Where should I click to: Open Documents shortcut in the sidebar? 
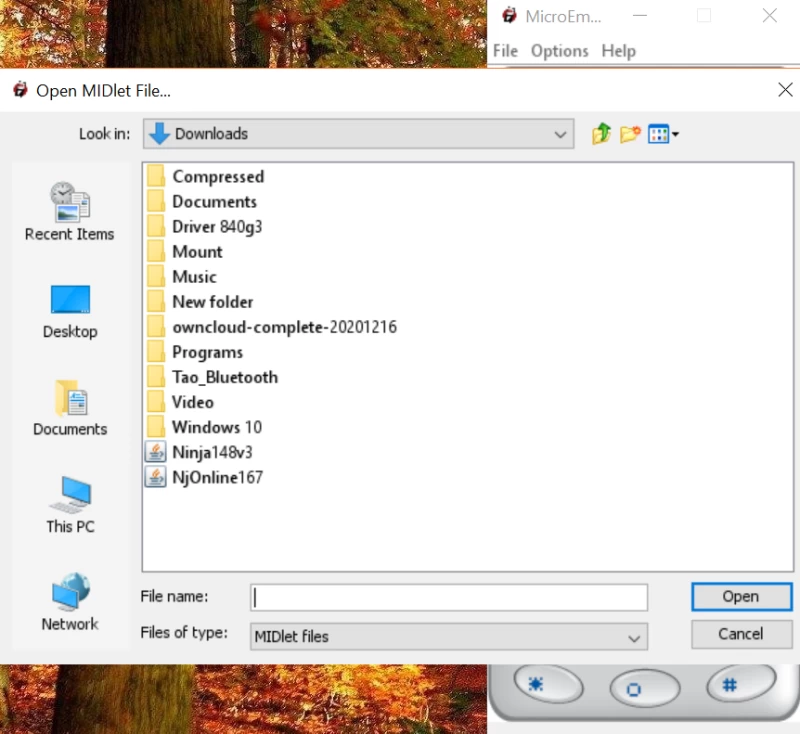tap(70, 408)
